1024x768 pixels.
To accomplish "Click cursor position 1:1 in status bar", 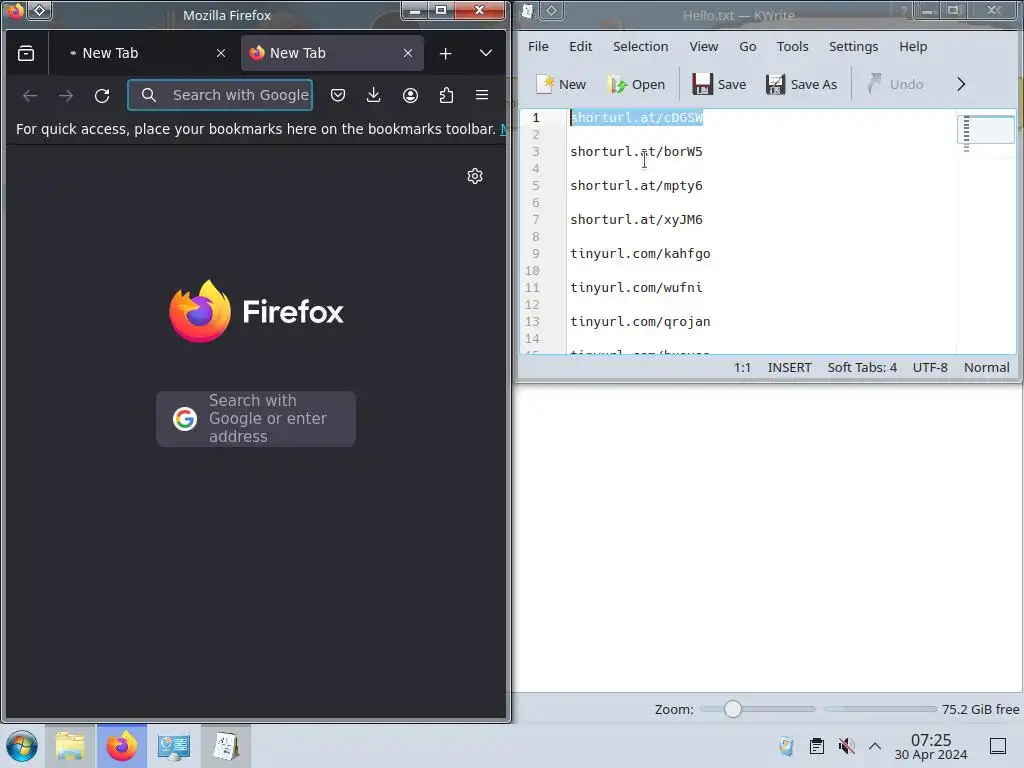I will tap(743, 368).
